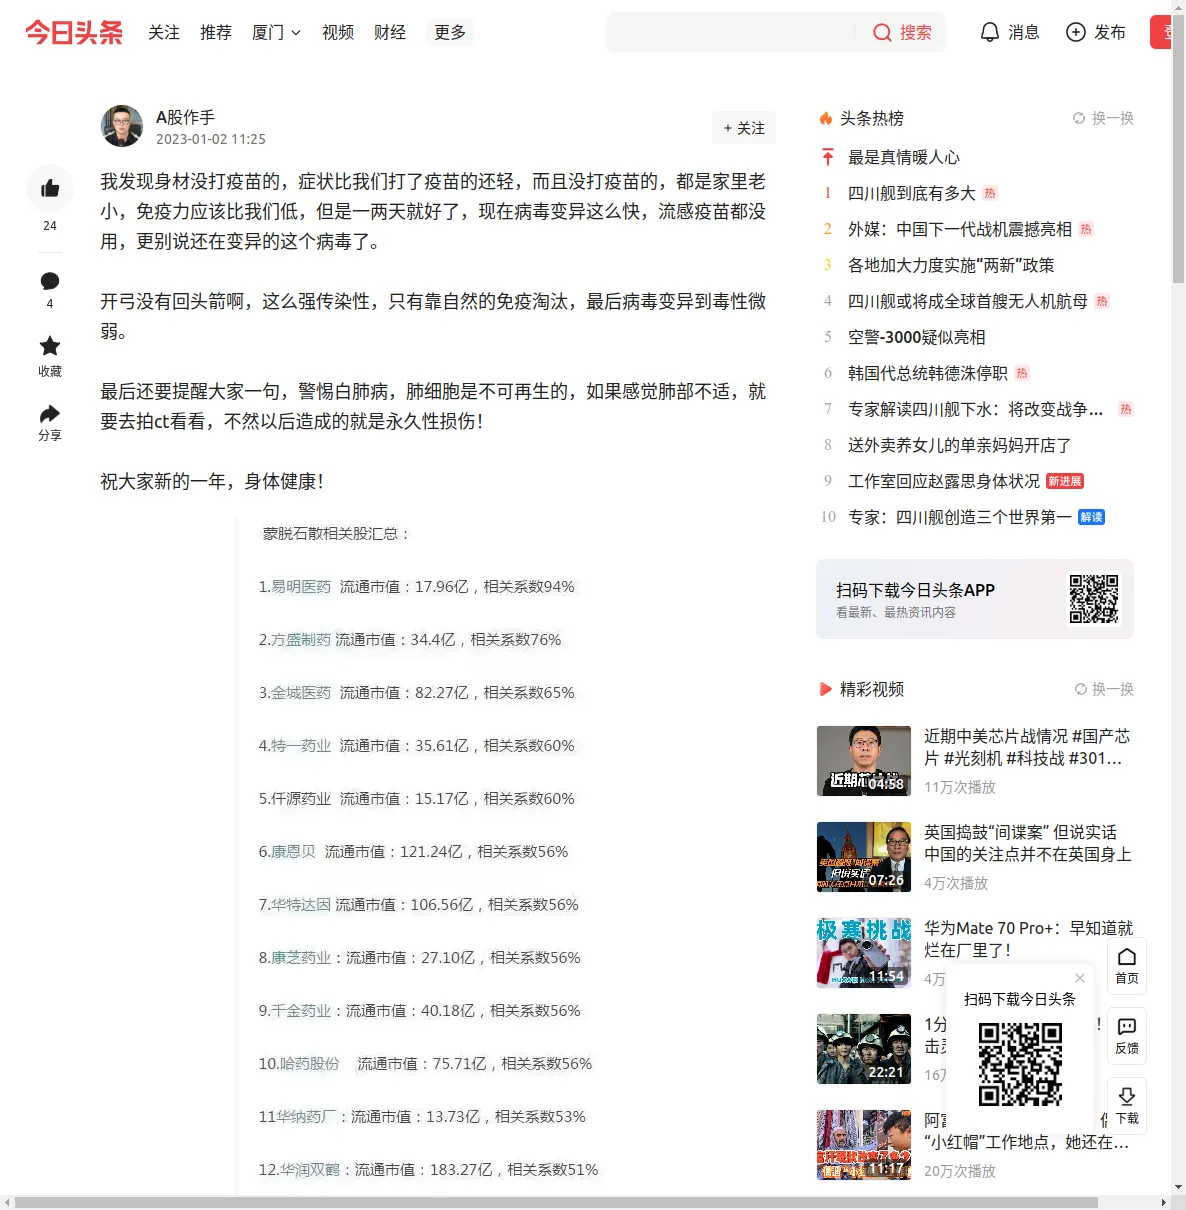Image resolution: width=1186 pixels, height=1210 pixels.
Task: Open comments via speech bubble icon
Action: pos(50,281)
